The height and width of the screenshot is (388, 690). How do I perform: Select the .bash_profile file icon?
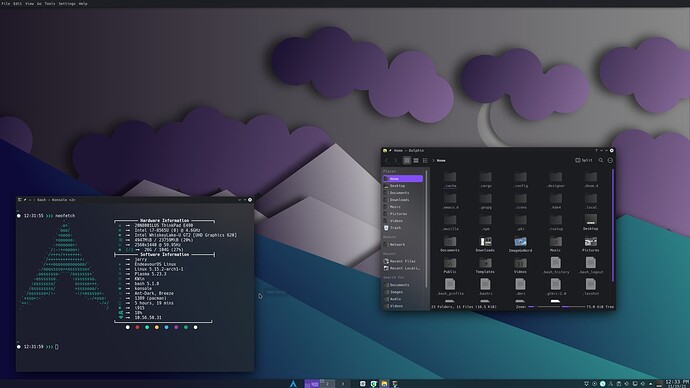[450, 284]
